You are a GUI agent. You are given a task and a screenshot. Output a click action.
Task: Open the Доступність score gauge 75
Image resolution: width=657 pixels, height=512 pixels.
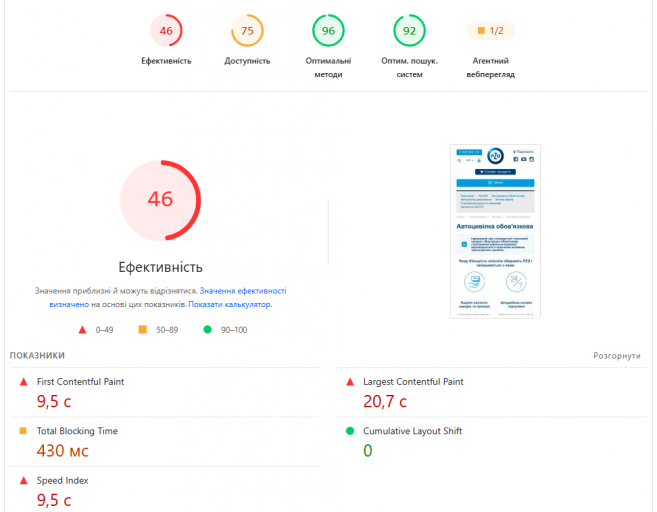click(x=247, y=31)
